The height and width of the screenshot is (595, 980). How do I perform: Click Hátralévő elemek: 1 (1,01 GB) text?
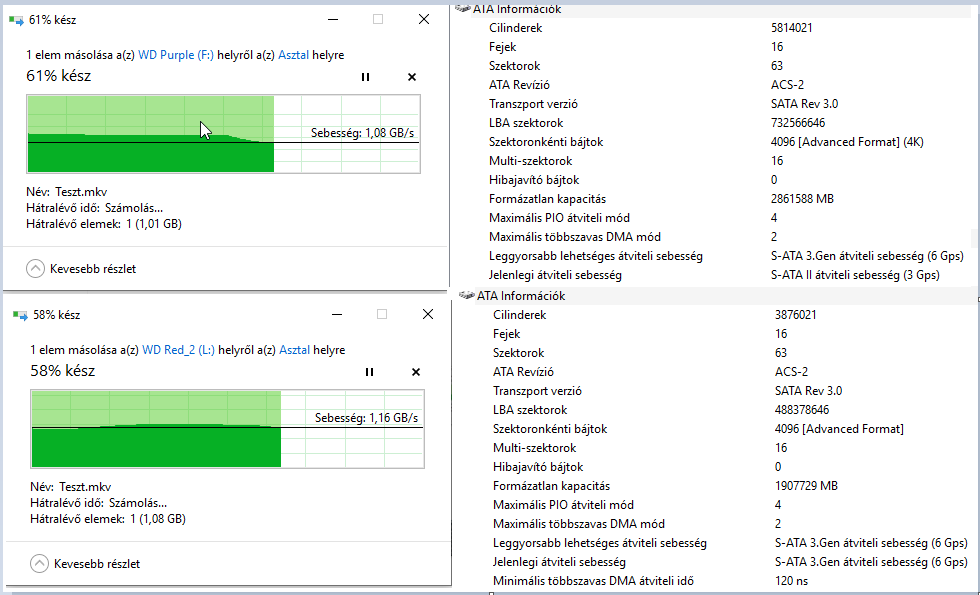click(x=104, y=224)
